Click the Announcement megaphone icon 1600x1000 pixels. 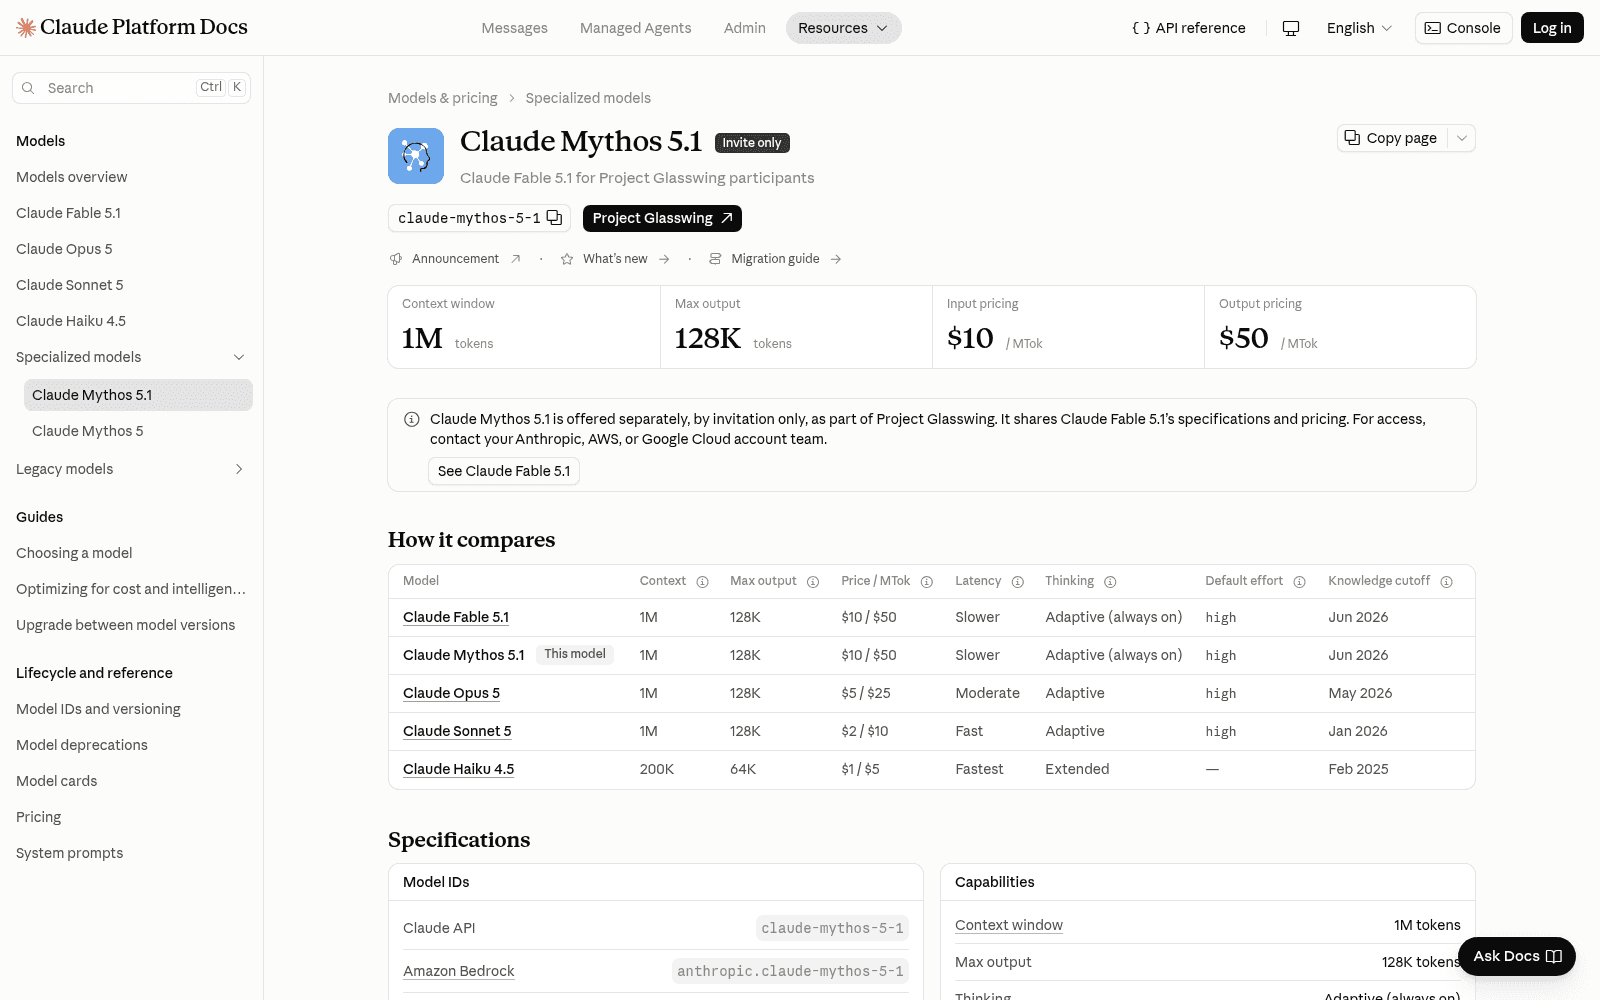point(396,259)
